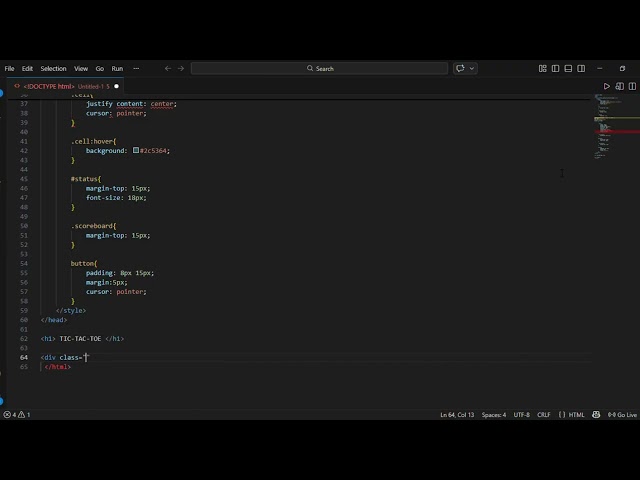
Task: Open Customize Layout icon
Action: coord(542,69)
